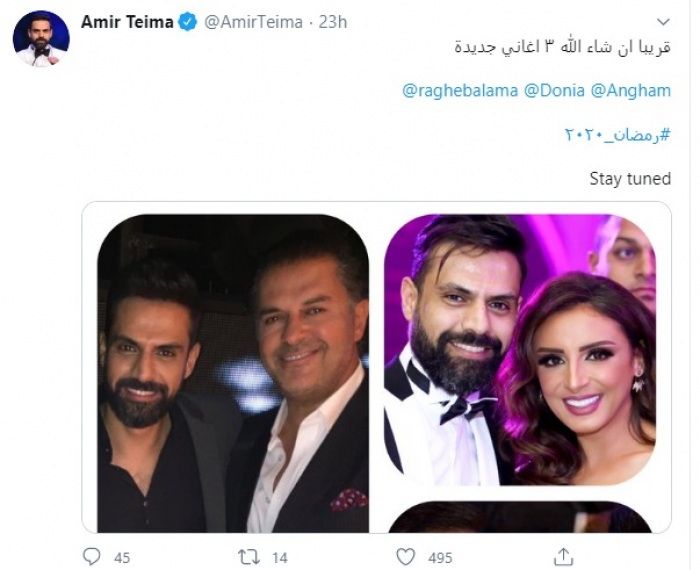This screenshot has height=570, width=700.
Task: Click the retweet arrows icon
Action: click(247, 556)
